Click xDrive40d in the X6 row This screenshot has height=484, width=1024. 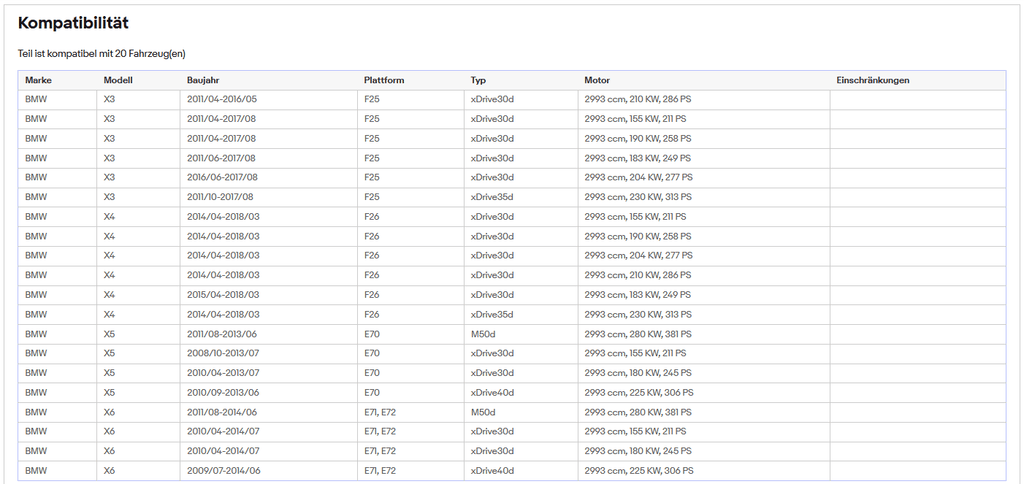pyautogui.click(x=492, y=470)
